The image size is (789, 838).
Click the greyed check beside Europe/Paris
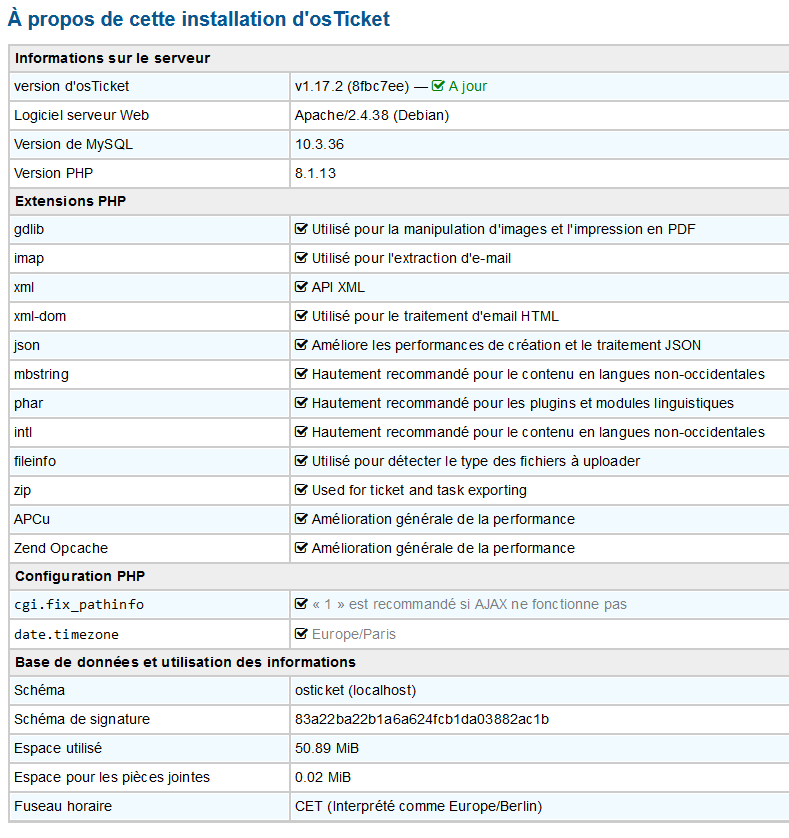tap(301, 634)
